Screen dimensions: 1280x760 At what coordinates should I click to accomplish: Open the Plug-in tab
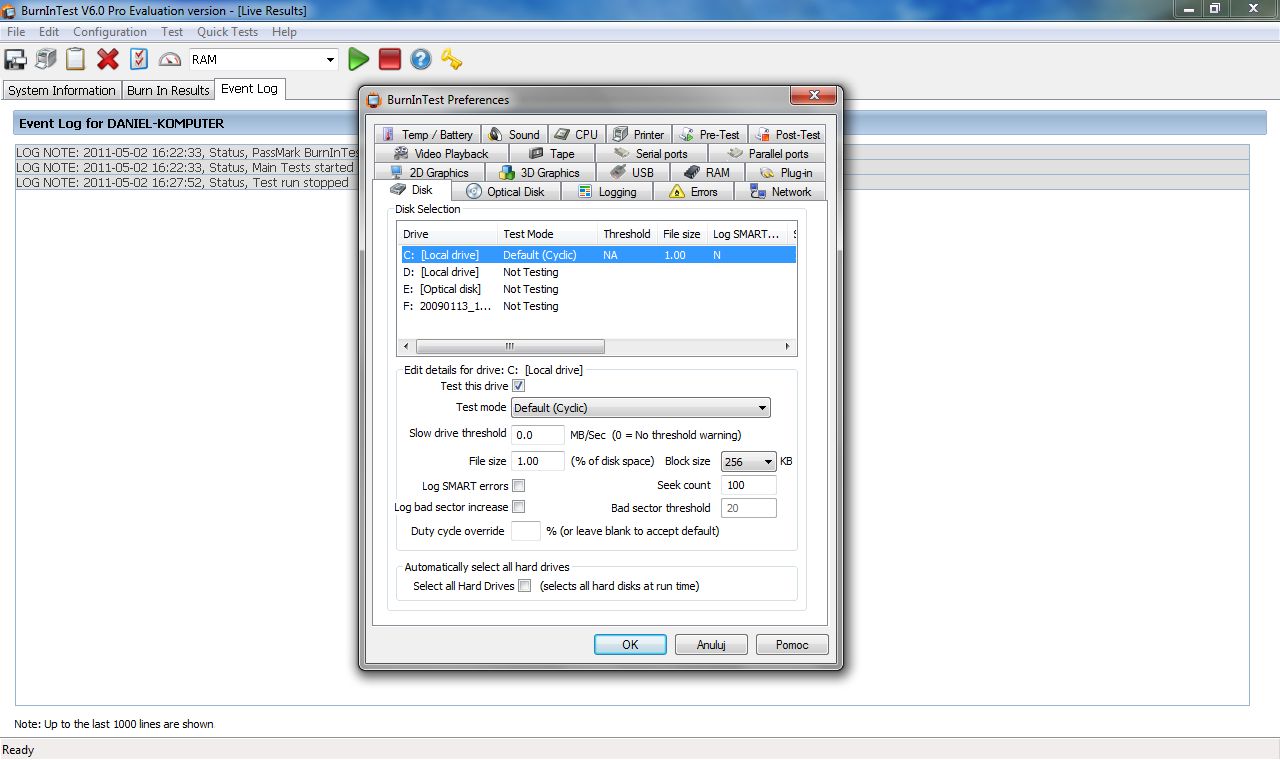(x=786, y=172)
